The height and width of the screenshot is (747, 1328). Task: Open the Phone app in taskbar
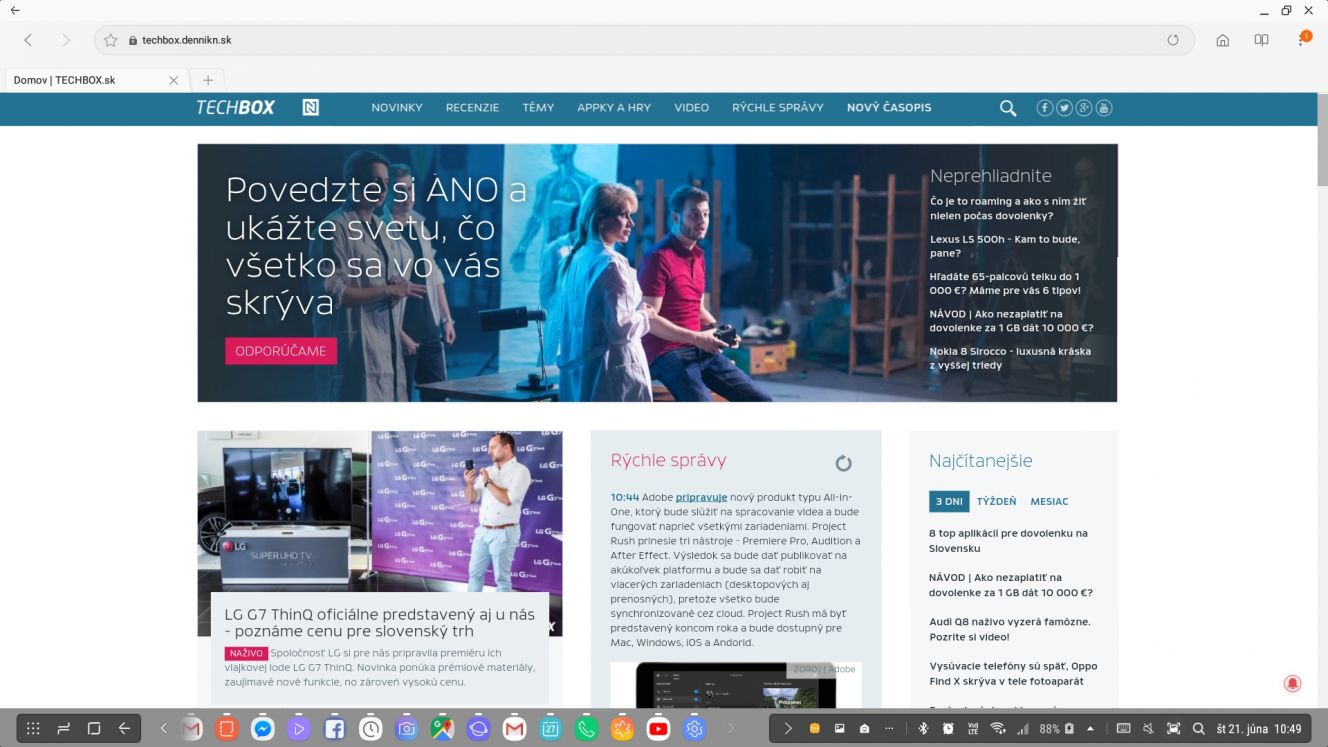[x=587, y=729]
